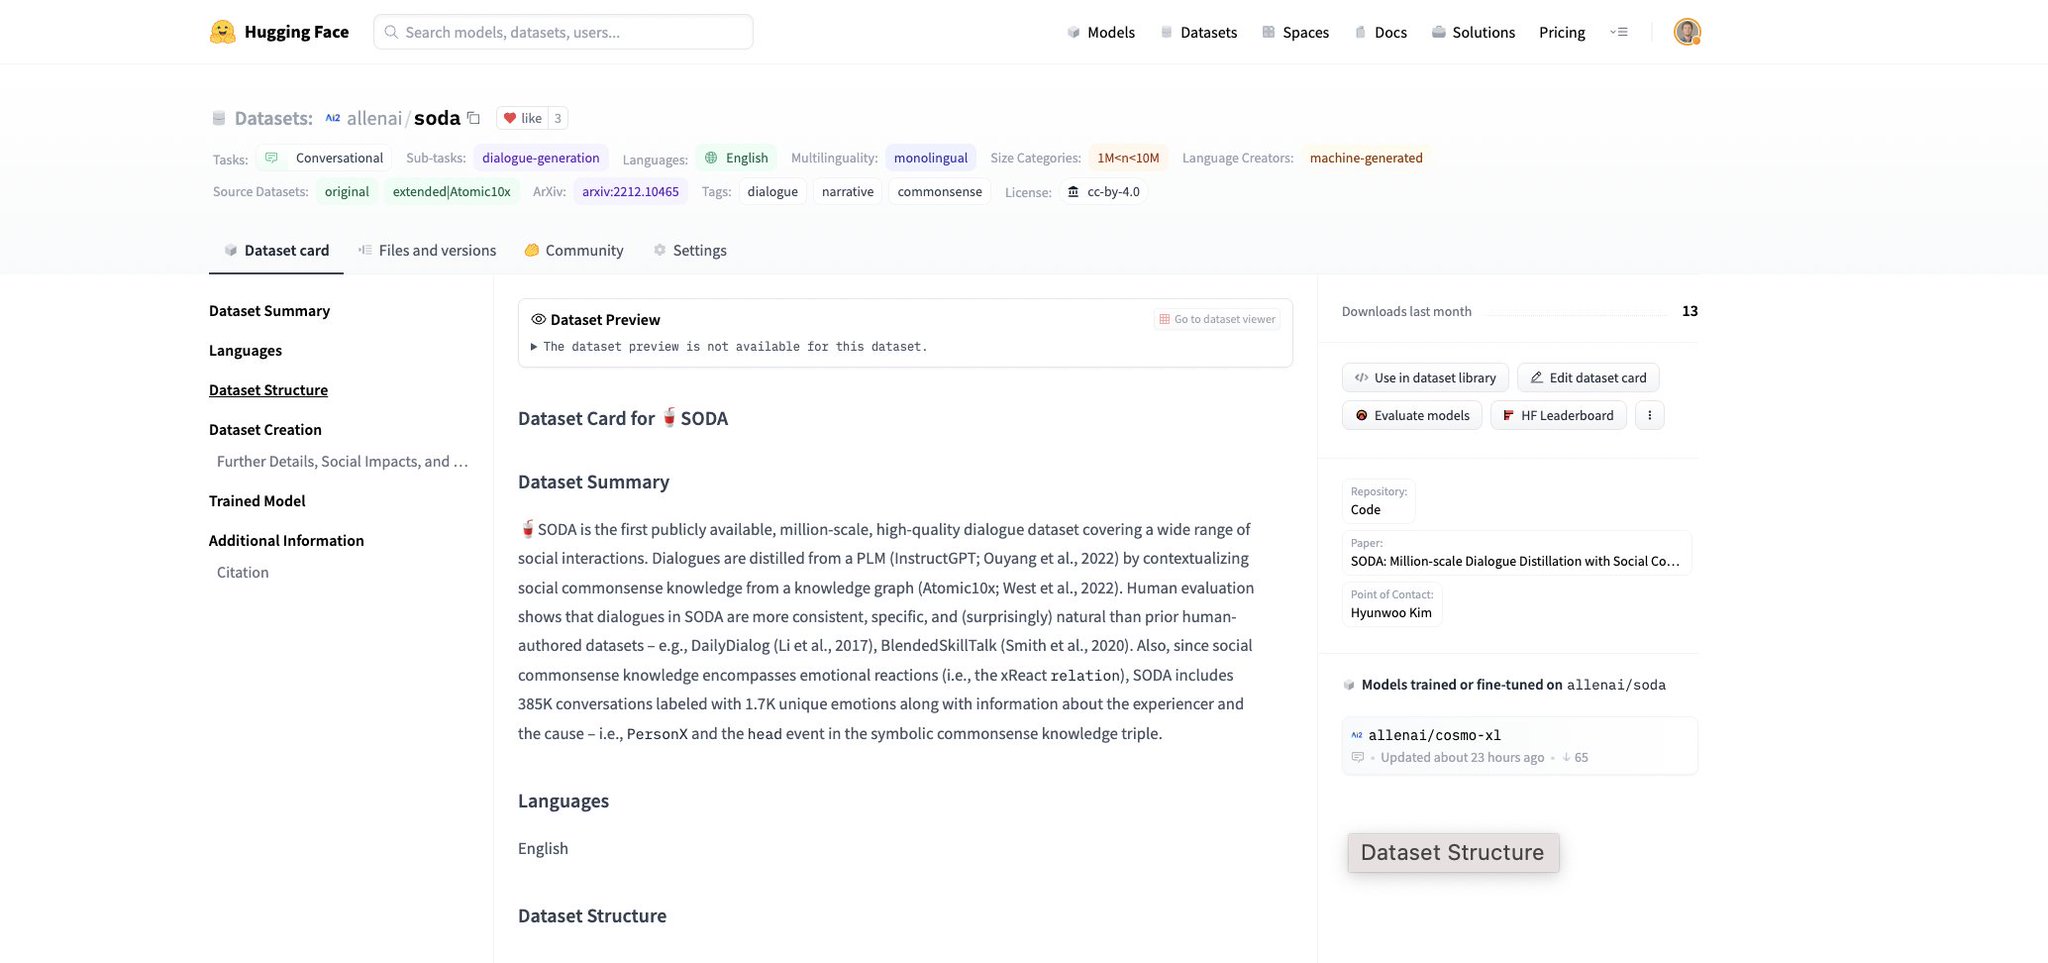The image size is (2048, 963).
Task: Open the Models page
Action: click(1100, 32)
